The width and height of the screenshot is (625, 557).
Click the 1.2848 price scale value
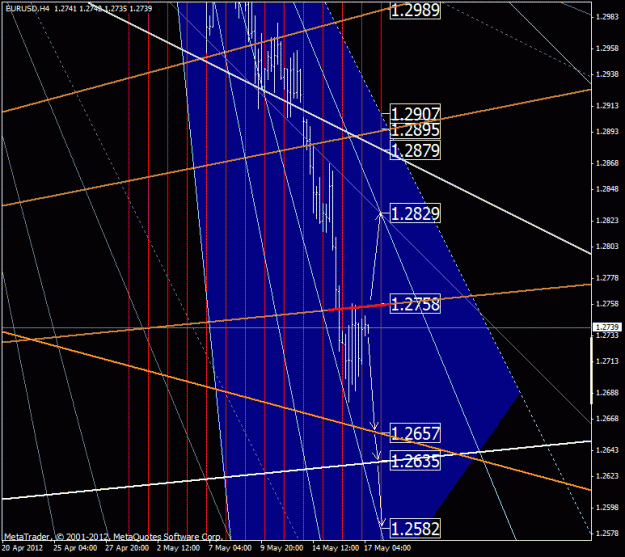pos(607,189)
